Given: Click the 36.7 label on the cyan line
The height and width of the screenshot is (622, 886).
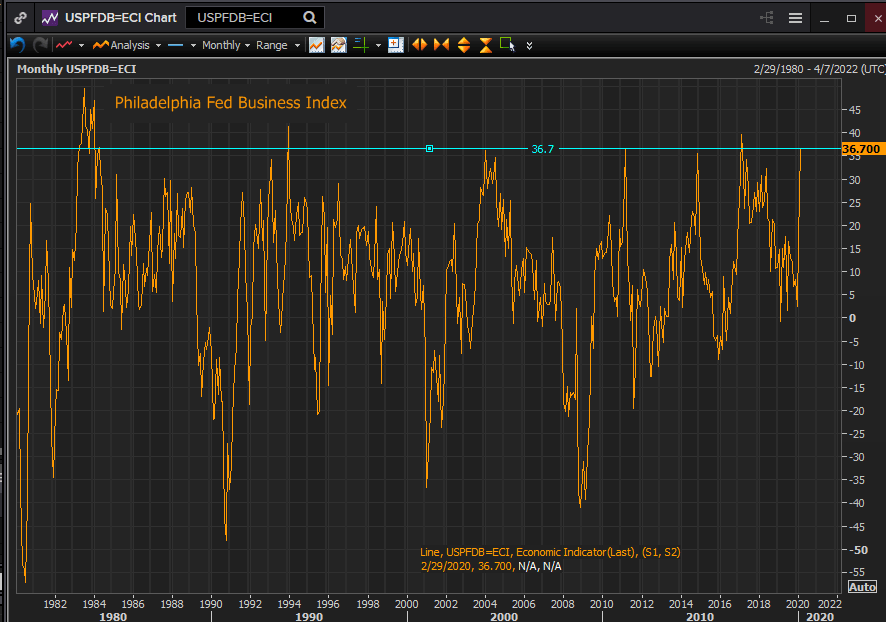Looking at the screenshot, I should point(542,149).
